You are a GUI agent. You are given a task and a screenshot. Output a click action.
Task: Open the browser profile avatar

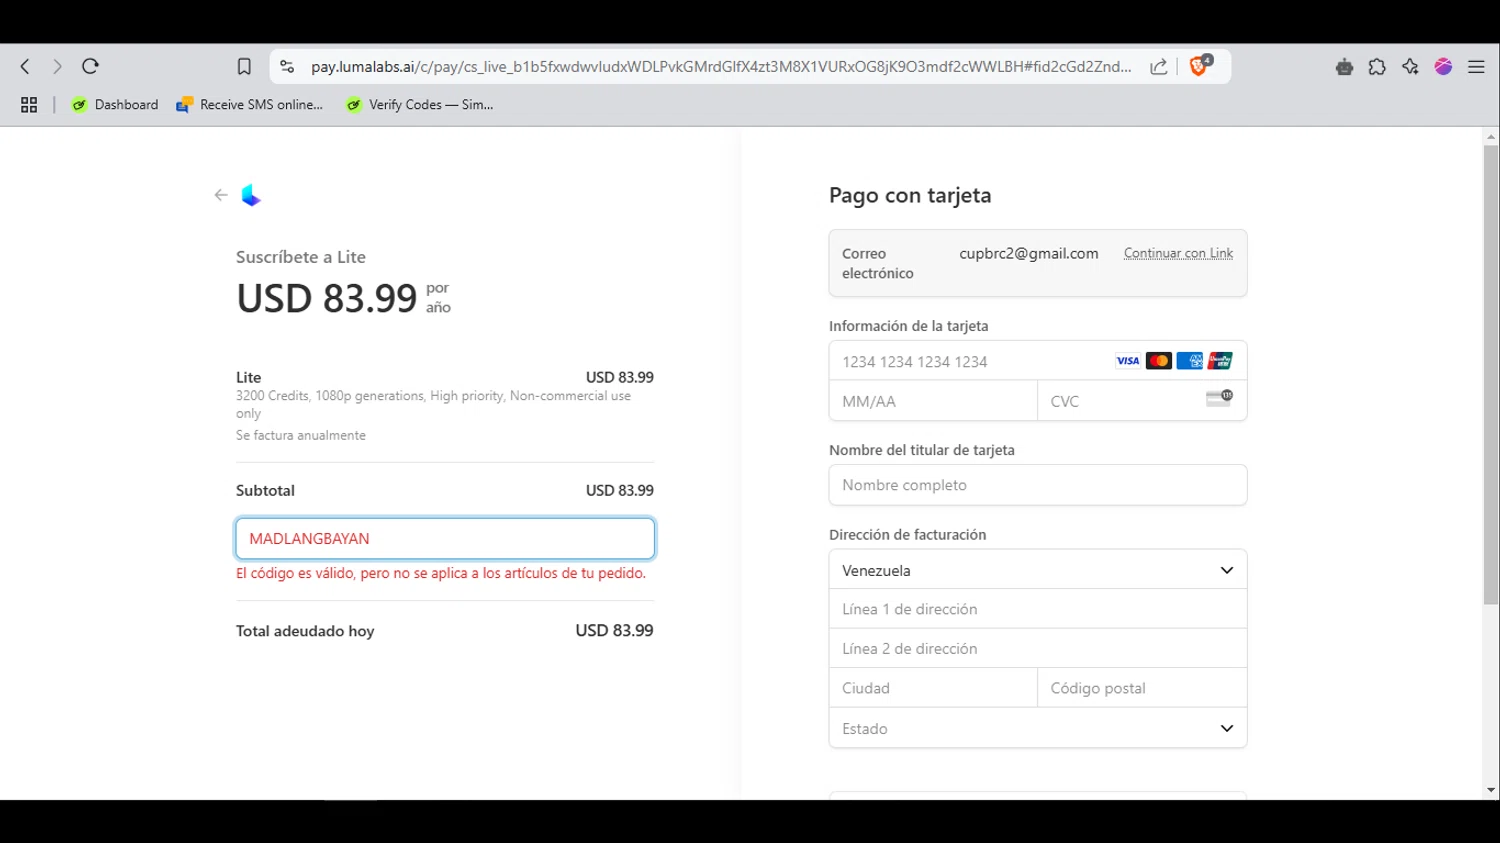(1443, 67)
